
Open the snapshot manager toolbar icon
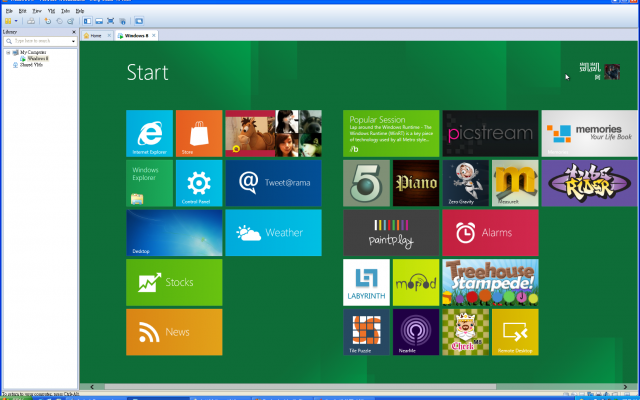coord(70,21)
